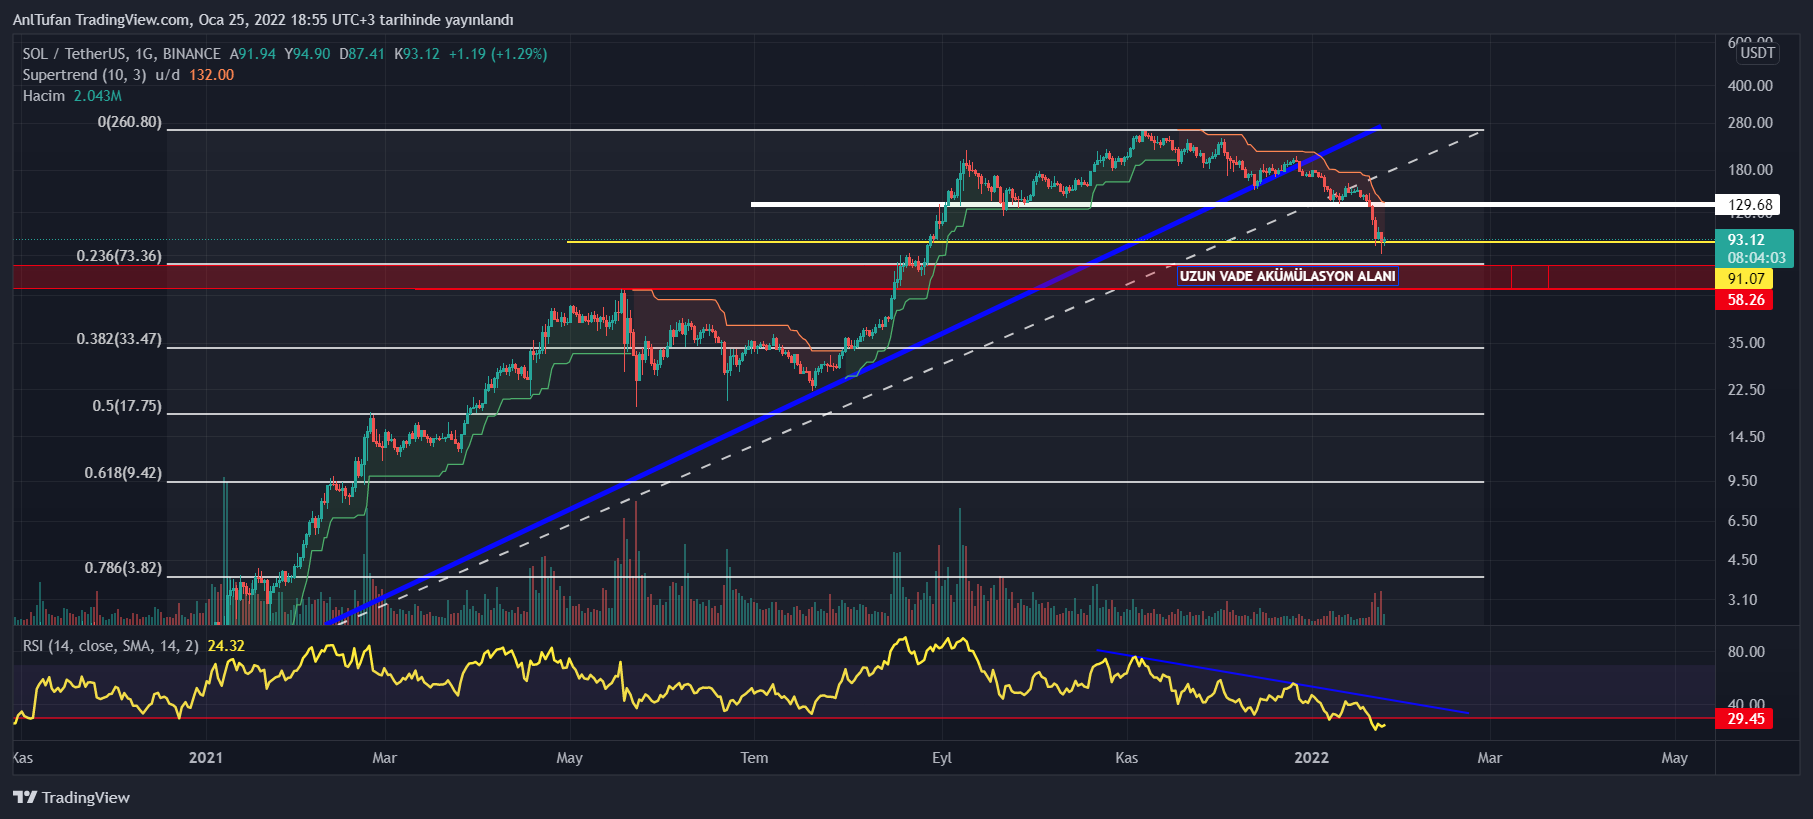Select the "SOL / TetherUS, 1G, BINANCE" symbol title
This screenshot has height=819, width=1813.
(x=122, y=54)
